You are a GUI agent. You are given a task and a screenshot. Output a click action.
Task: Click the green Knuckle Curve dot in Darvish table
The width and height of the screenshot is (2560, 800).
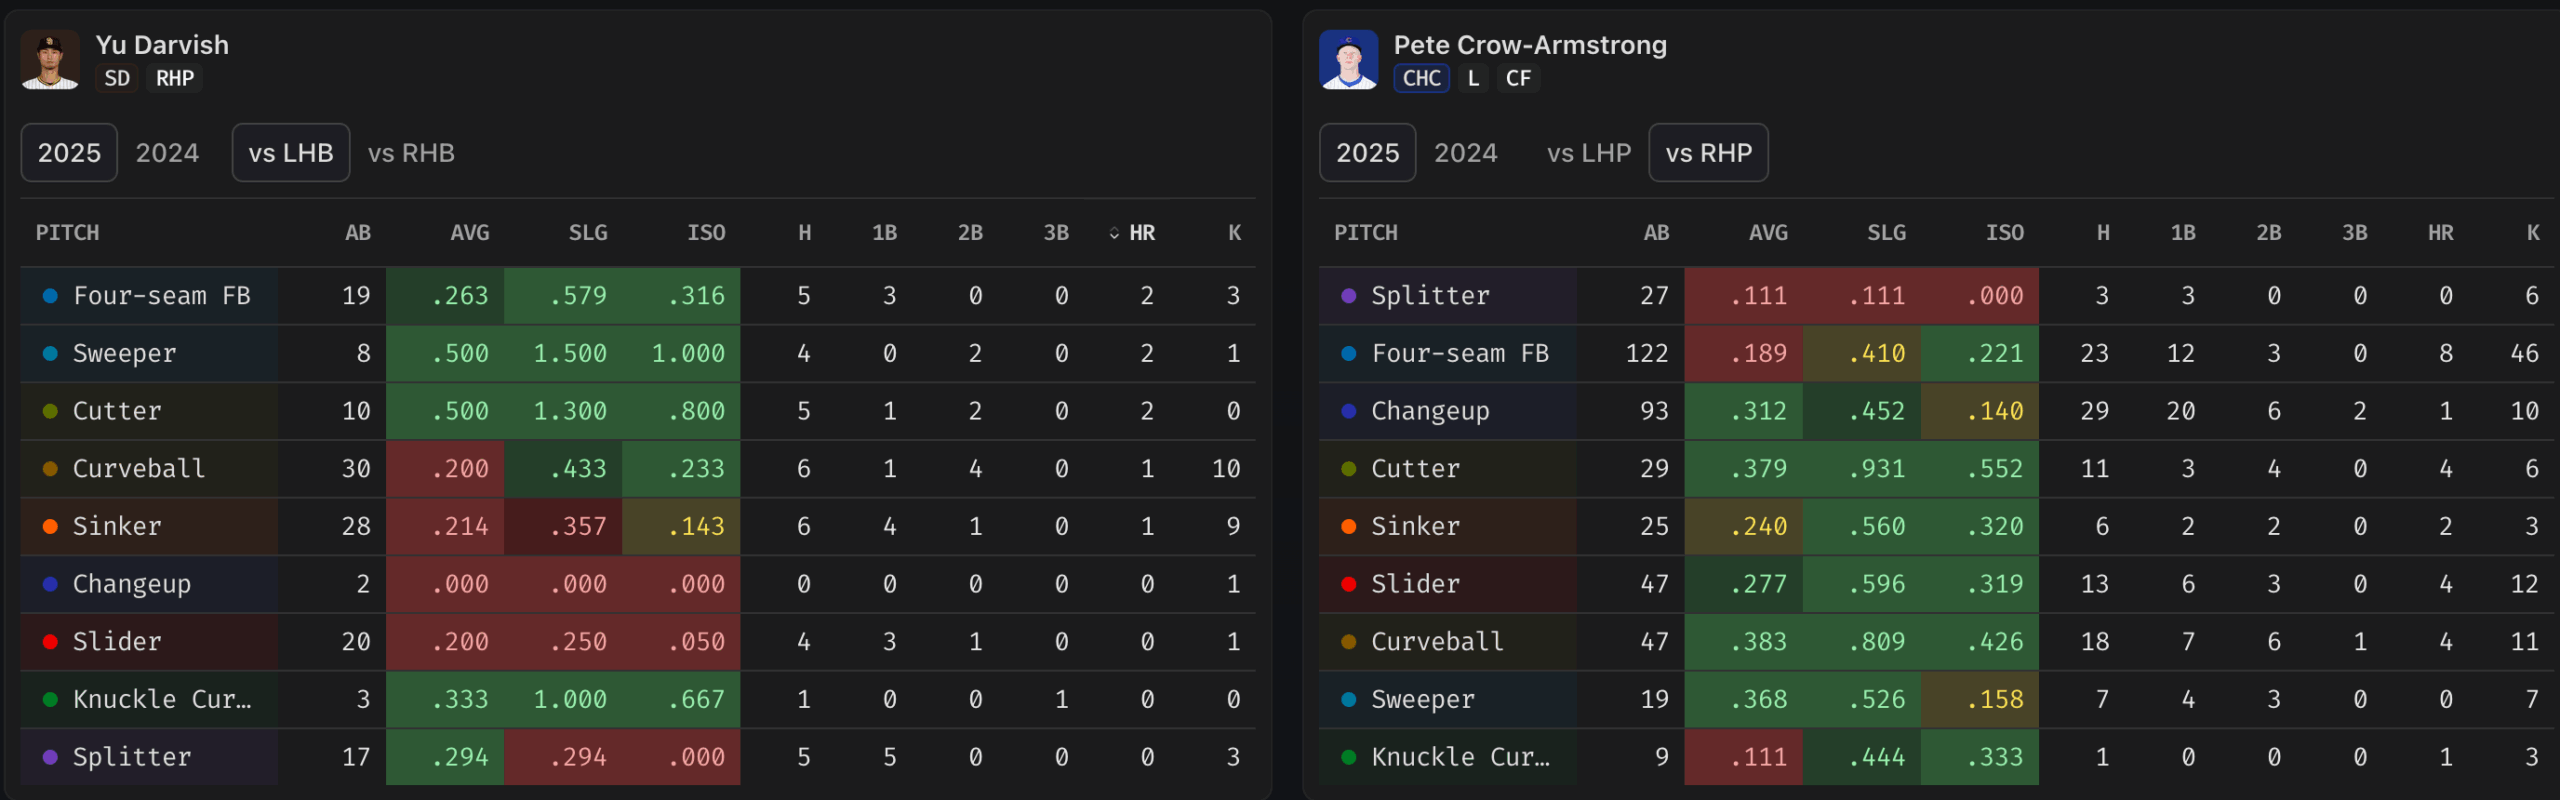50,699
